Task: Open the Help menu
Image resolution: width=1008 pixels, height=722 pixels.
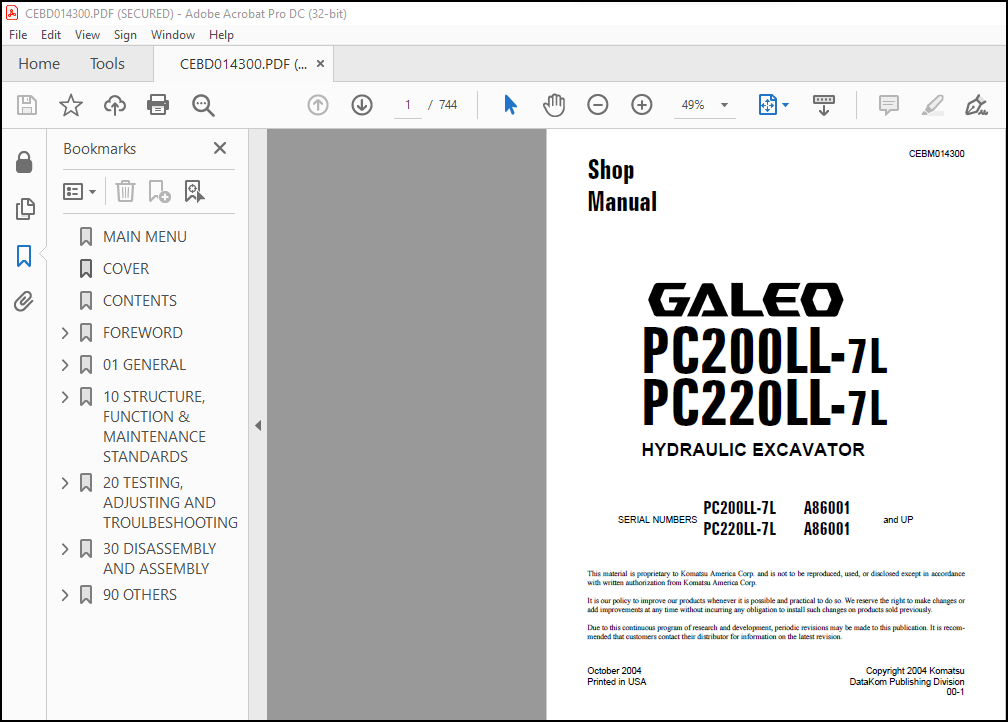Action: 221,35
